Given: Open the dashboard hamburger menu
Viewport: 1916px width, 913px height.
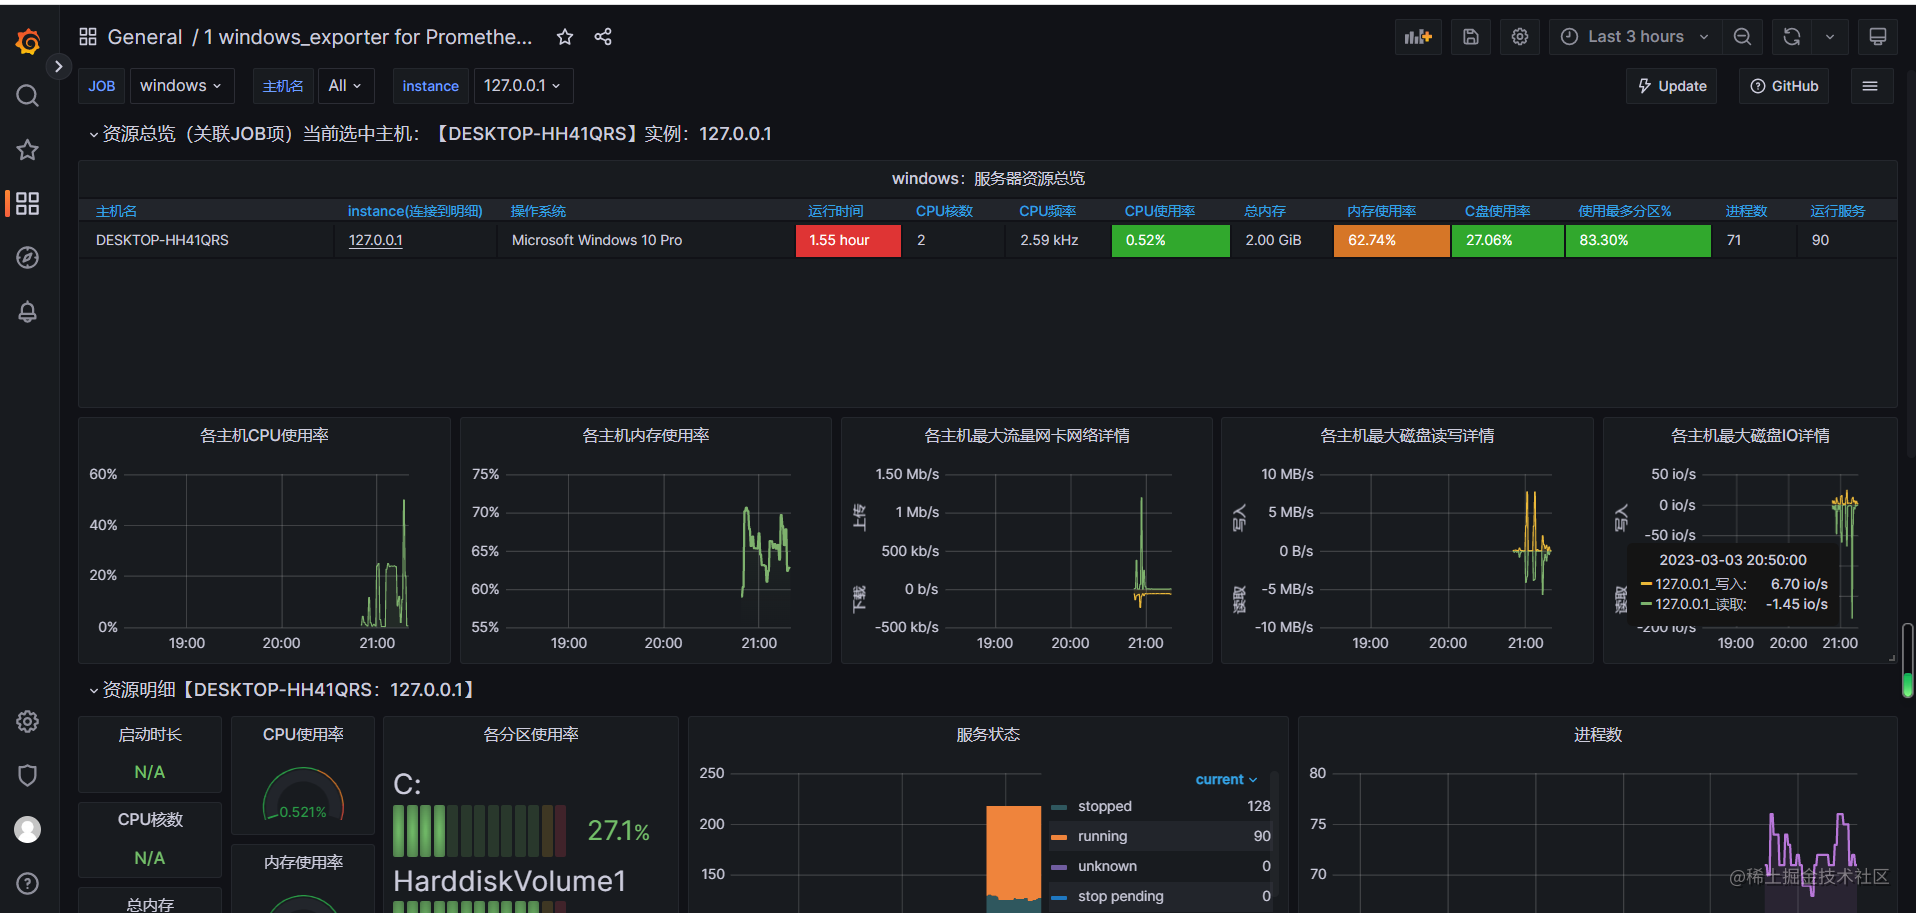Looking at the screenshot, I should pyautogui.click(x=1871, y=86).
